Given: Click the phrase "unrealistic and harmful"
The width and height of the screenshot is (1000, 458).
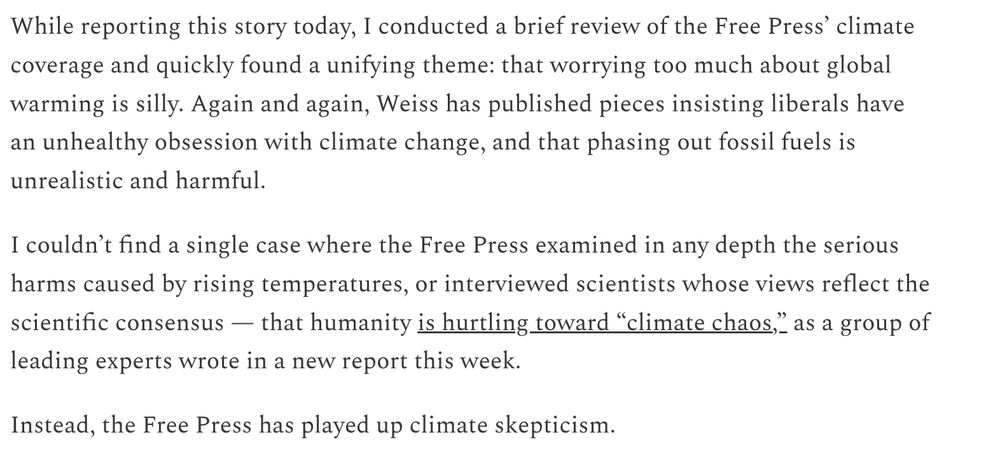Looking at the screenshot, I should pos(136,181).
